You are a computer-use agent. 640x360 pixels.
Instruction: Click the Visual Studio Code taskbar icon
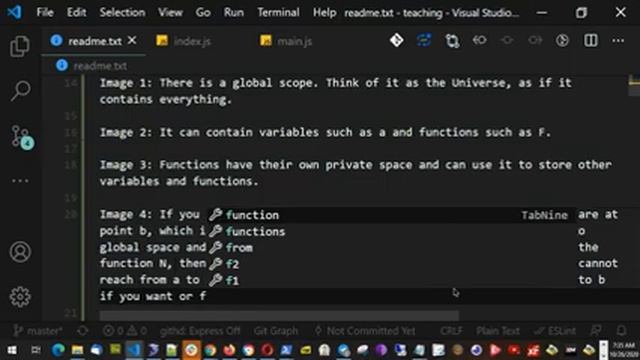(x=134, y=350)
